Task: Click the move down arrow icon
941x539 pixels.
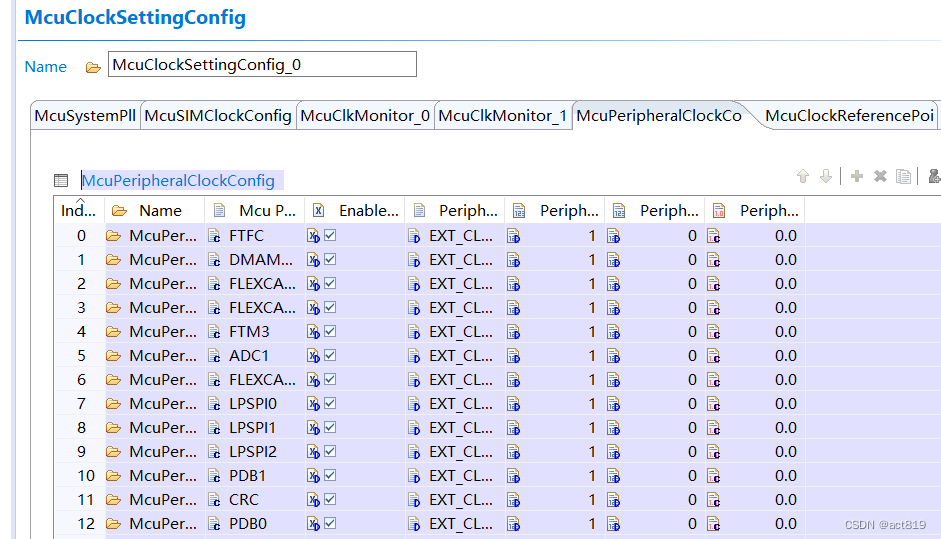Action: coord(825,177)
